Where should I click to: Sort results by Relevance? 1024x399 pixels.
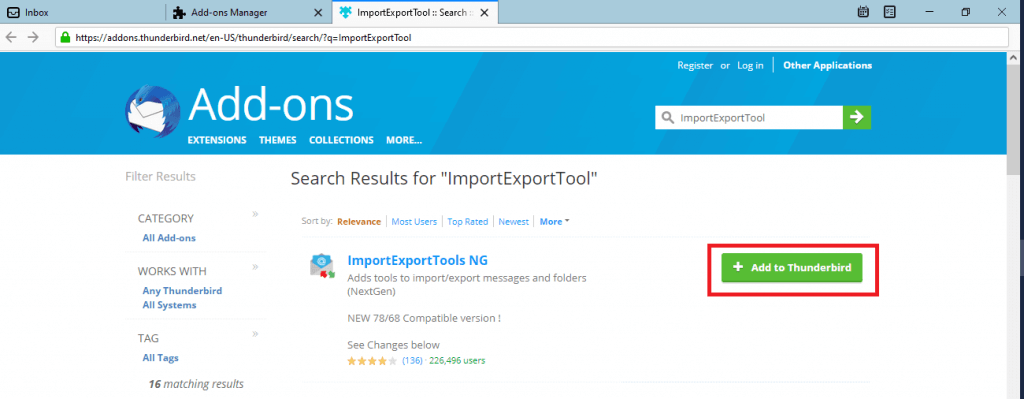tap(359, 221)
